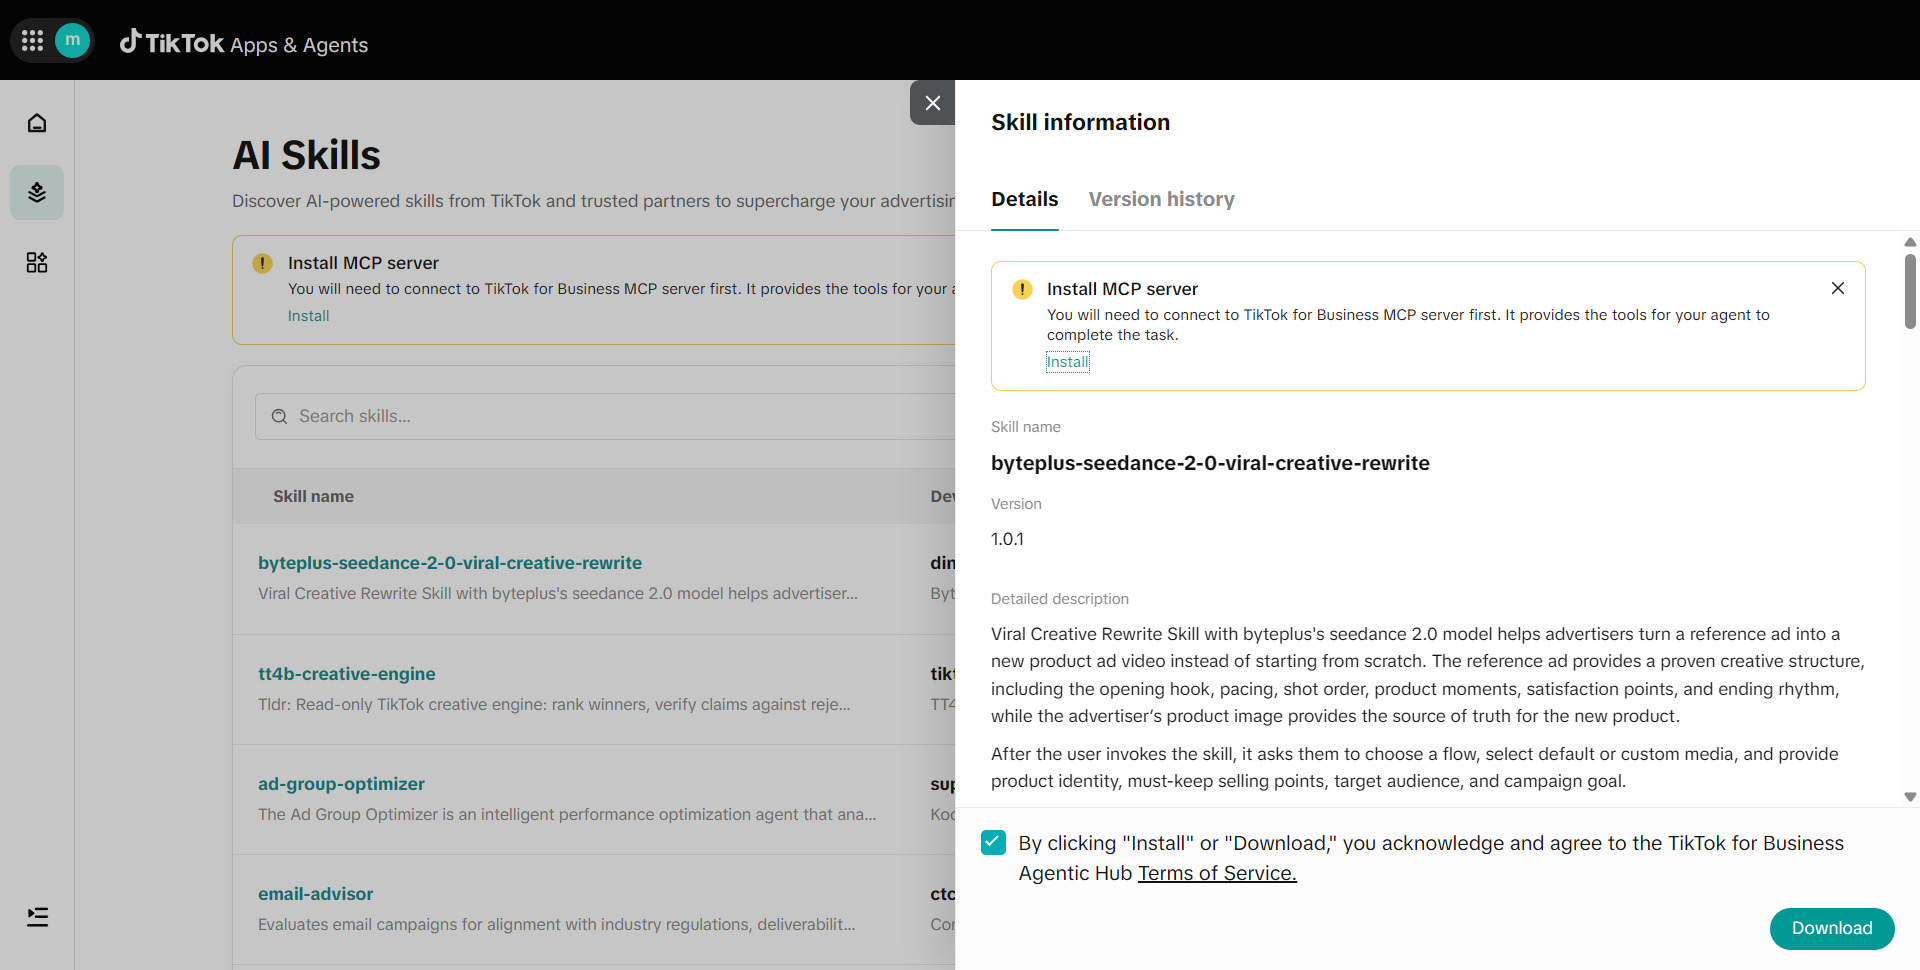Open the tt4b-creative-engine skill

tap(347, 674)
